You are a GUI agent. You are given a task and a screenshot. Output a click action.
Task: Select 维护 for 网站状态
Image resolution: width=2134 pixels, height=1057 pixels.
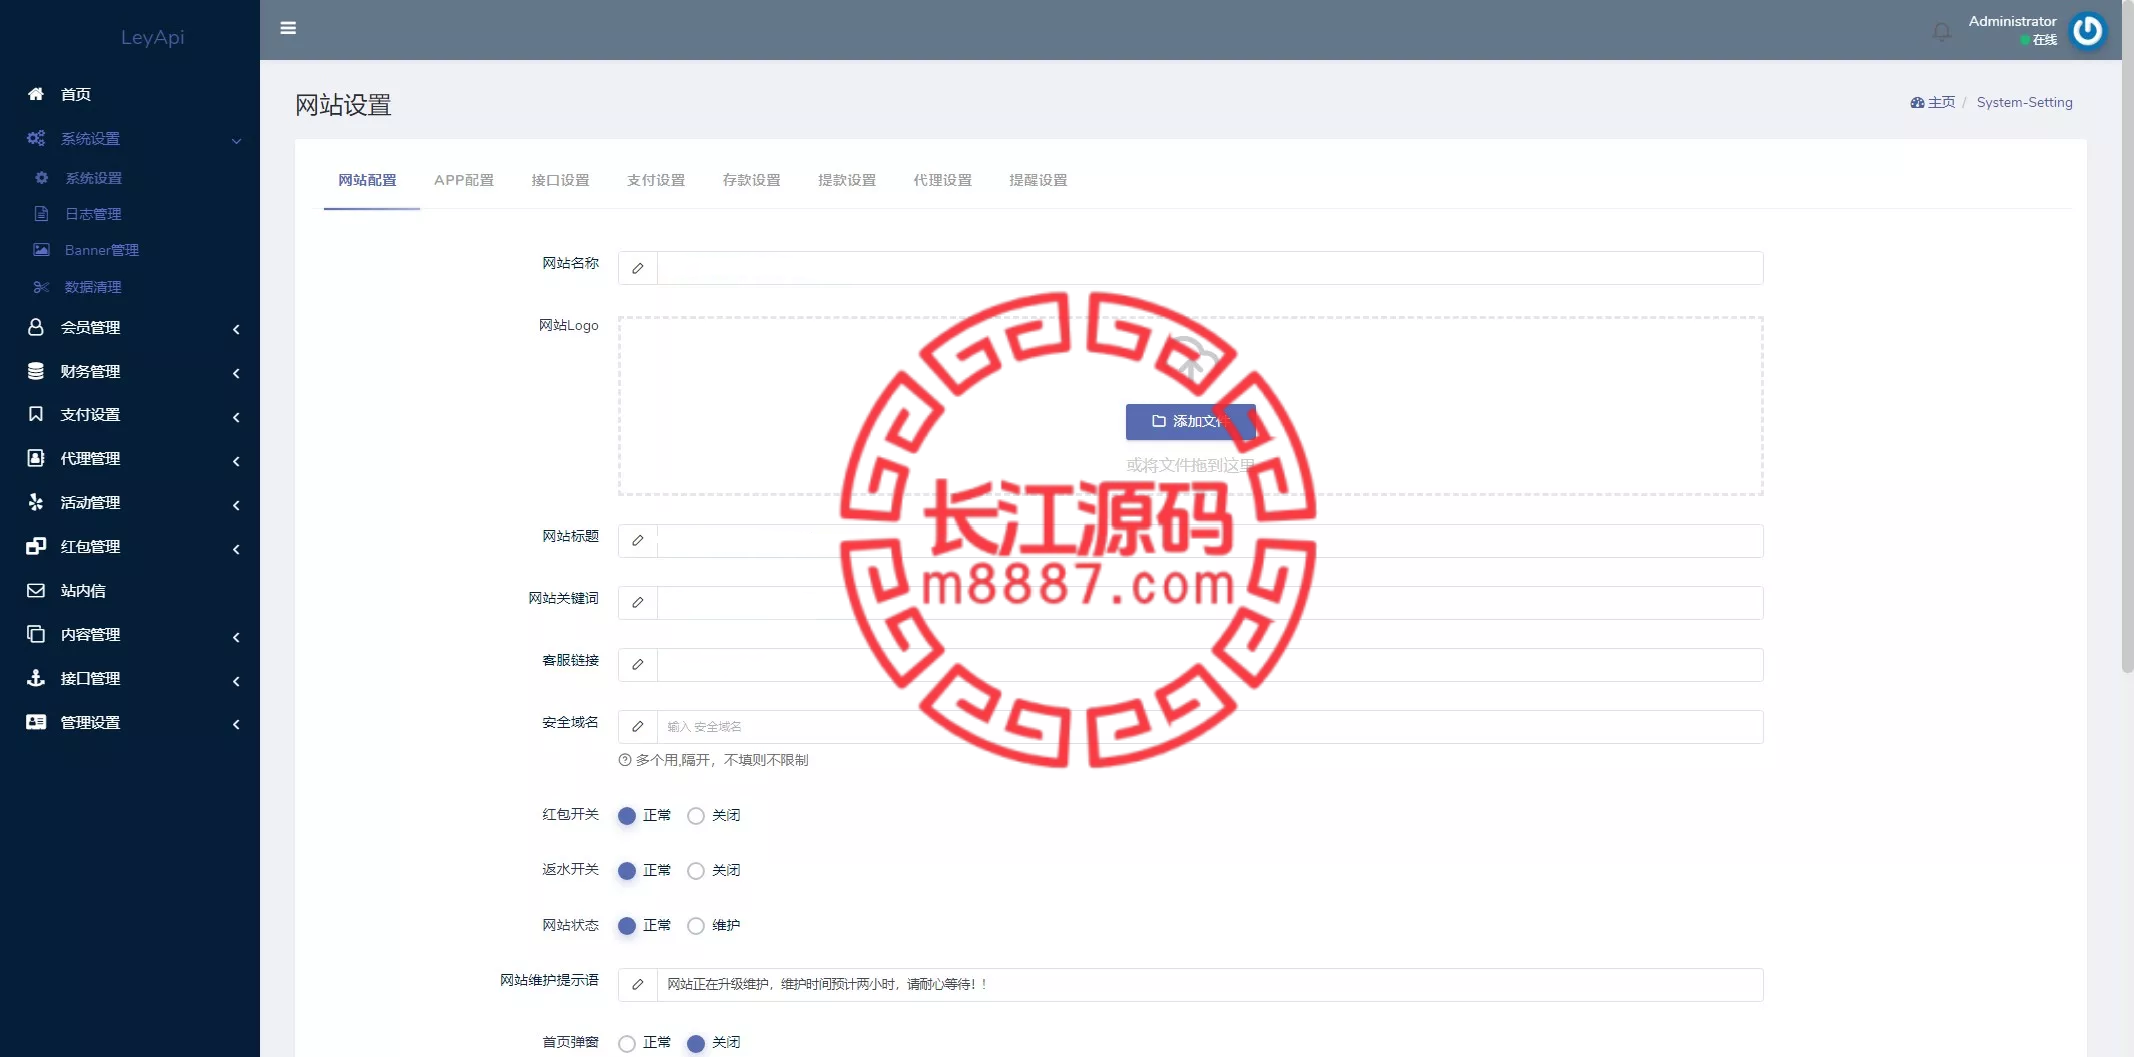(x=696, y=926)
